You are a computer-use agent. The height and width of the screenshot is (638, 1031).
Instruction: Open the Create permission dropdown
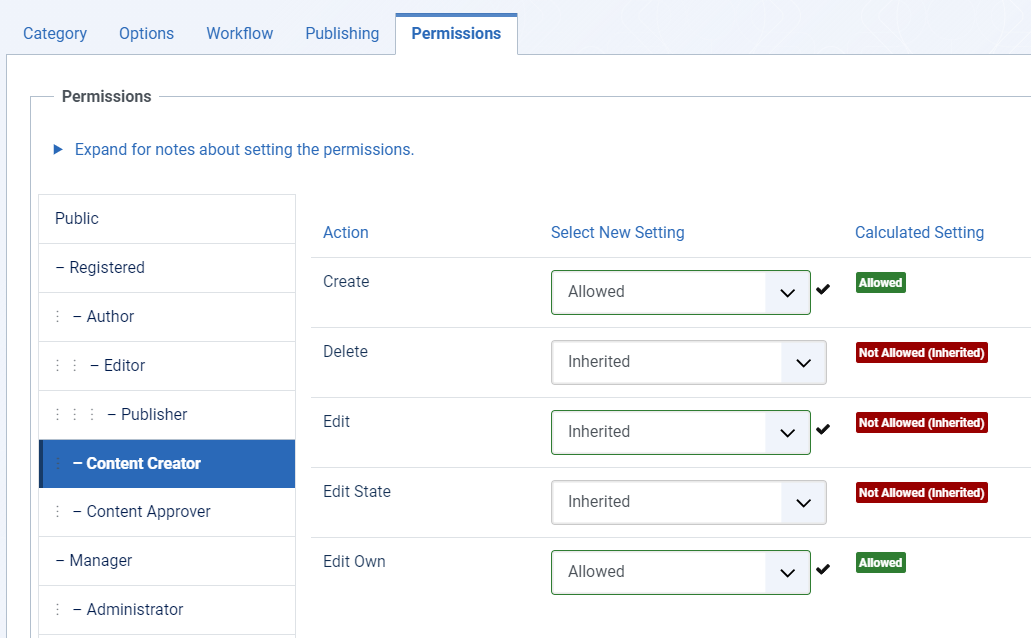(x=680, y=292)
